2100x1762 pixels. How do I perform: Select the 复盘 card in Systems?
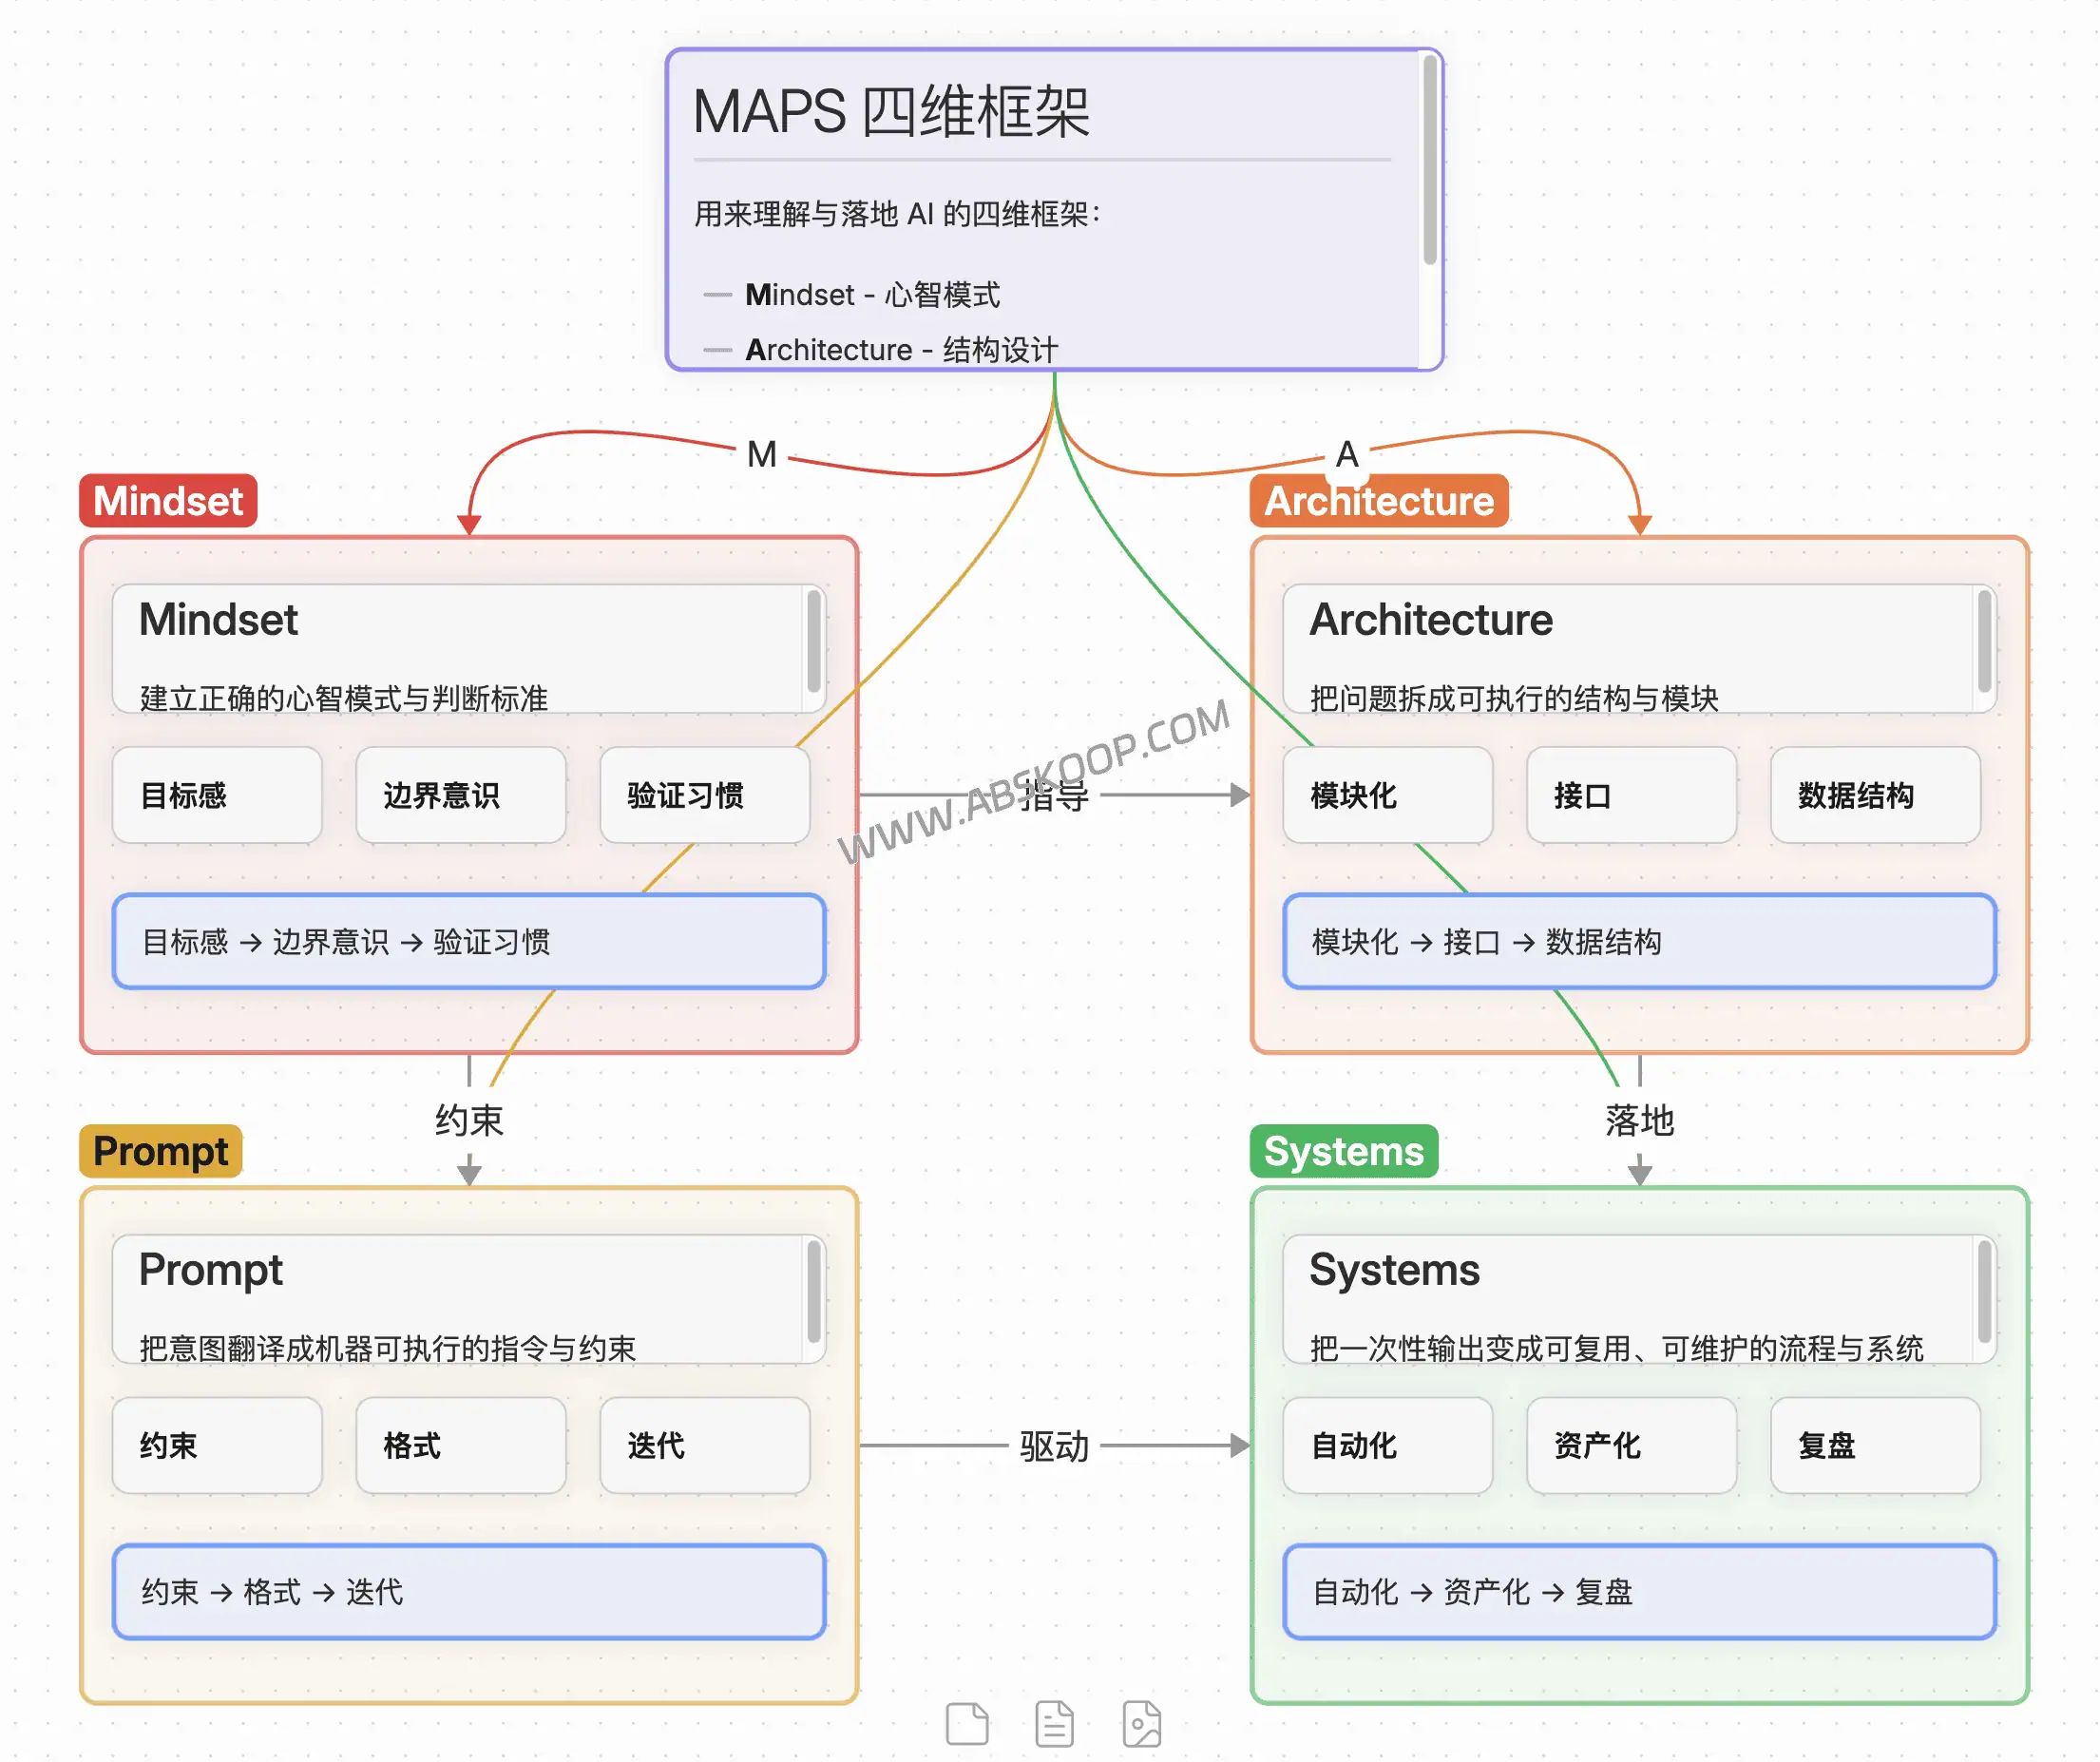pyautogui.click(x=1874, y=1445)
